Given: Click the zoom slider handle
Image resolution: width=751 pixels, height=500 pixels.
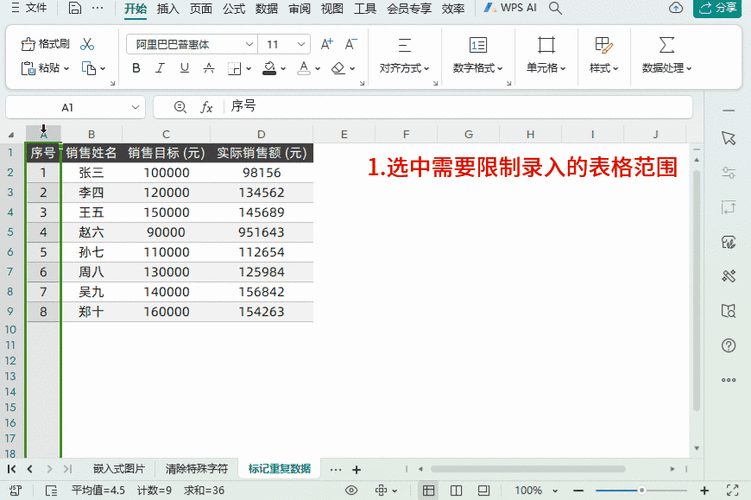Looking at the screenshot, I should click(641, 490).
